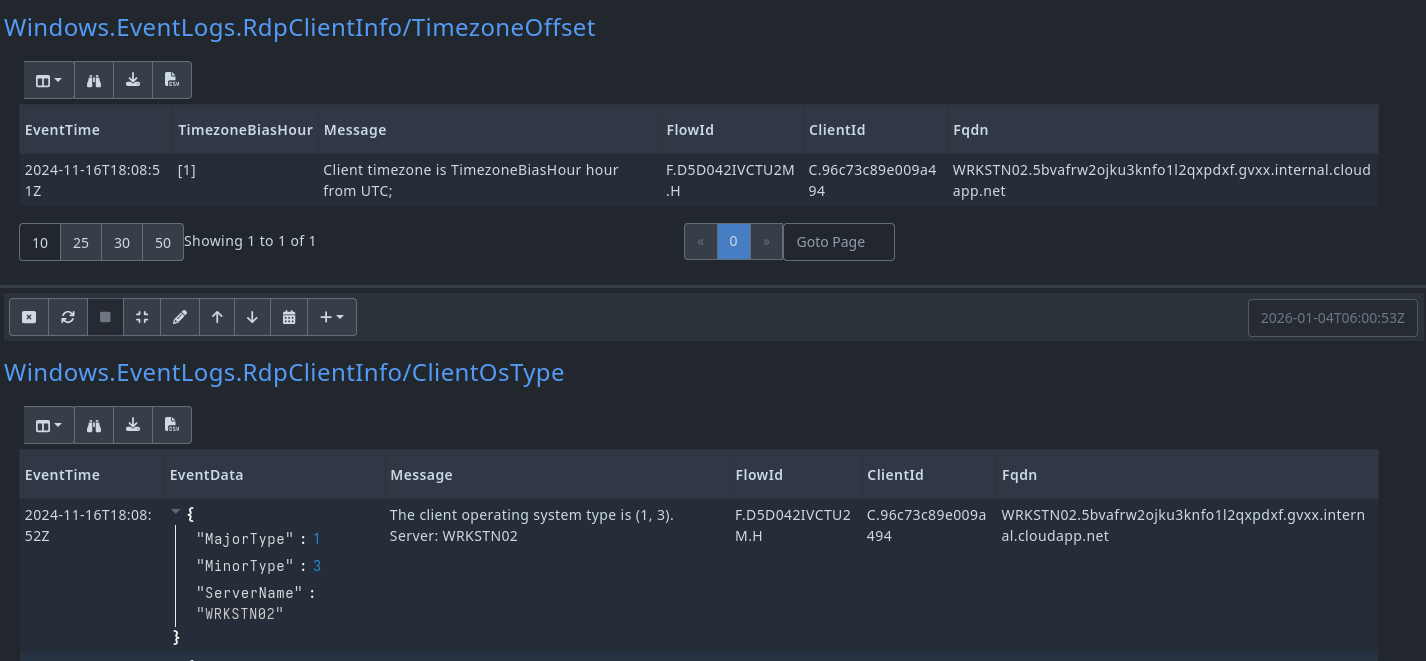Open the add cell plus dropdown
This screenshot has height=661, width=1426.
tap(331, 317)
